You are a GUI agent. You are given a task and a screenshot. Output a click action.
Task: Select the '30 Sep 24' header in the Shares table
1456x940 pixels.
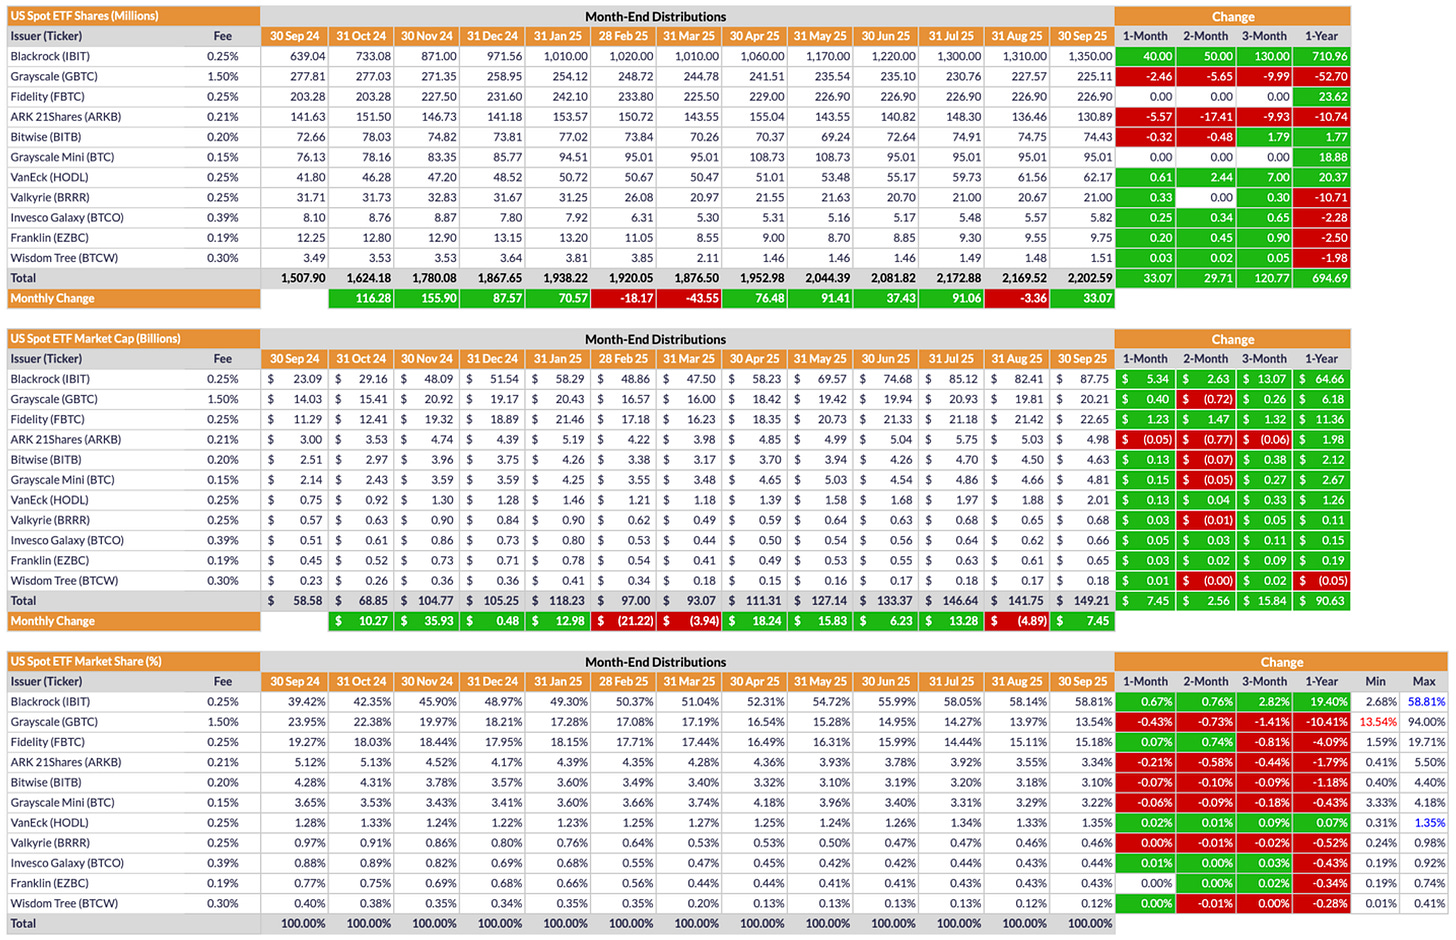(x=294, y=36)
